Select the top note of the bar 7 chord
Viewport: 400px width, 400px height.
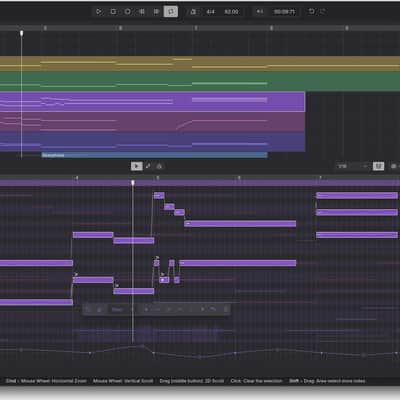click(x=357, y=195)
